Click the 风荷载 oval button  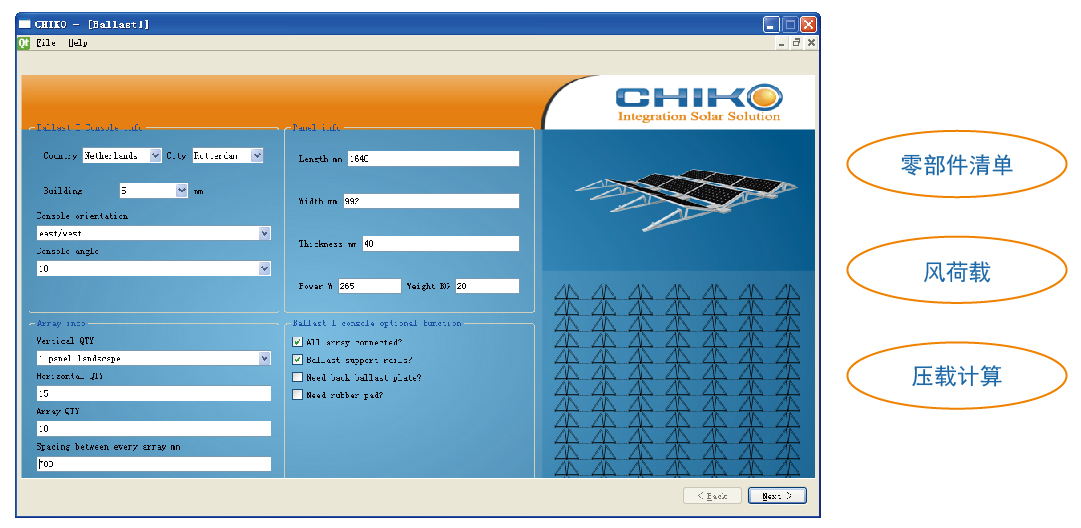pyautogui.click(x=956, y=271)
